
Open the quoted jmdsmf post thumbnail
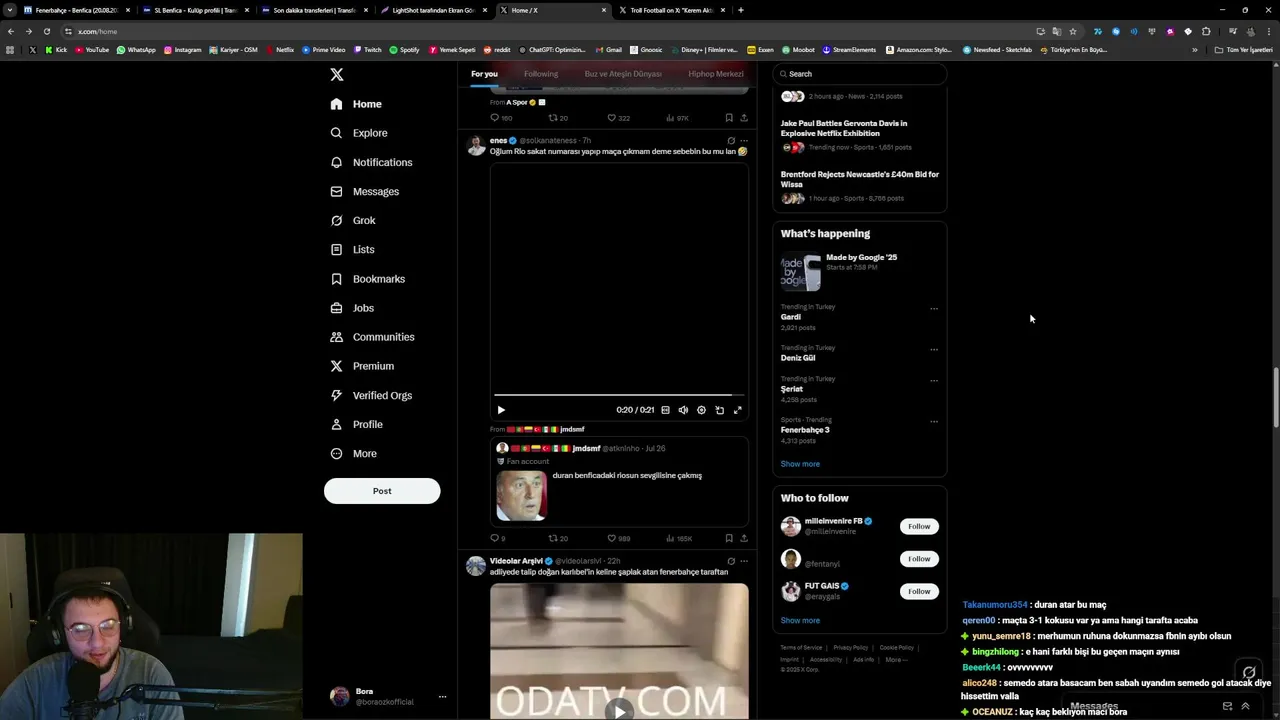(x=521, y=496)
